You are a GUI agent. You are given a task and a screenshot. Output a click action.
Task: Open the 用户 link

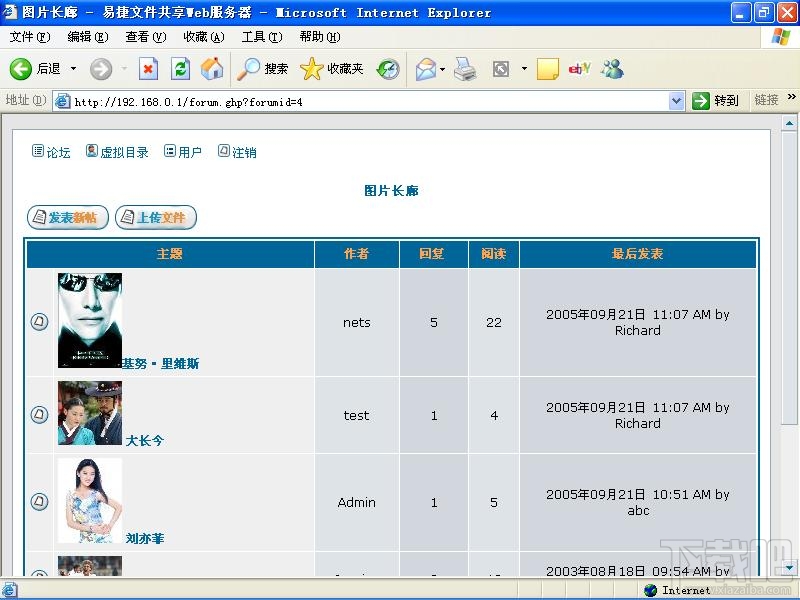pyautogui.click(x=190, y=153)
